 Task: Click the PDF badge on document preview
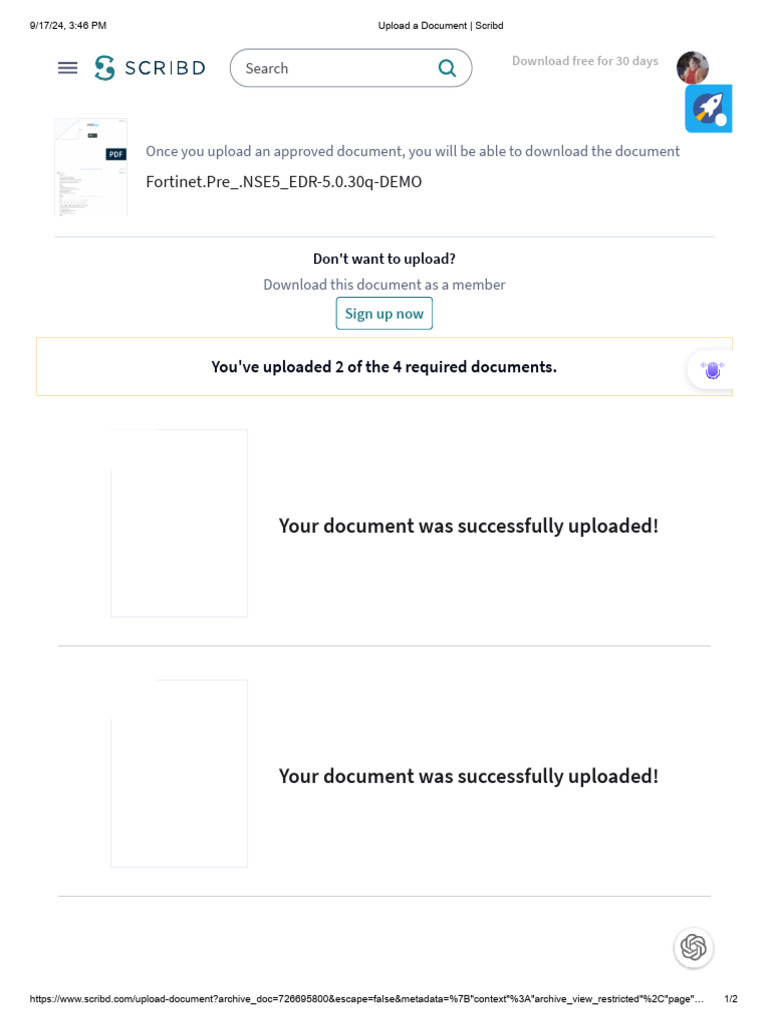pos(116,154)
